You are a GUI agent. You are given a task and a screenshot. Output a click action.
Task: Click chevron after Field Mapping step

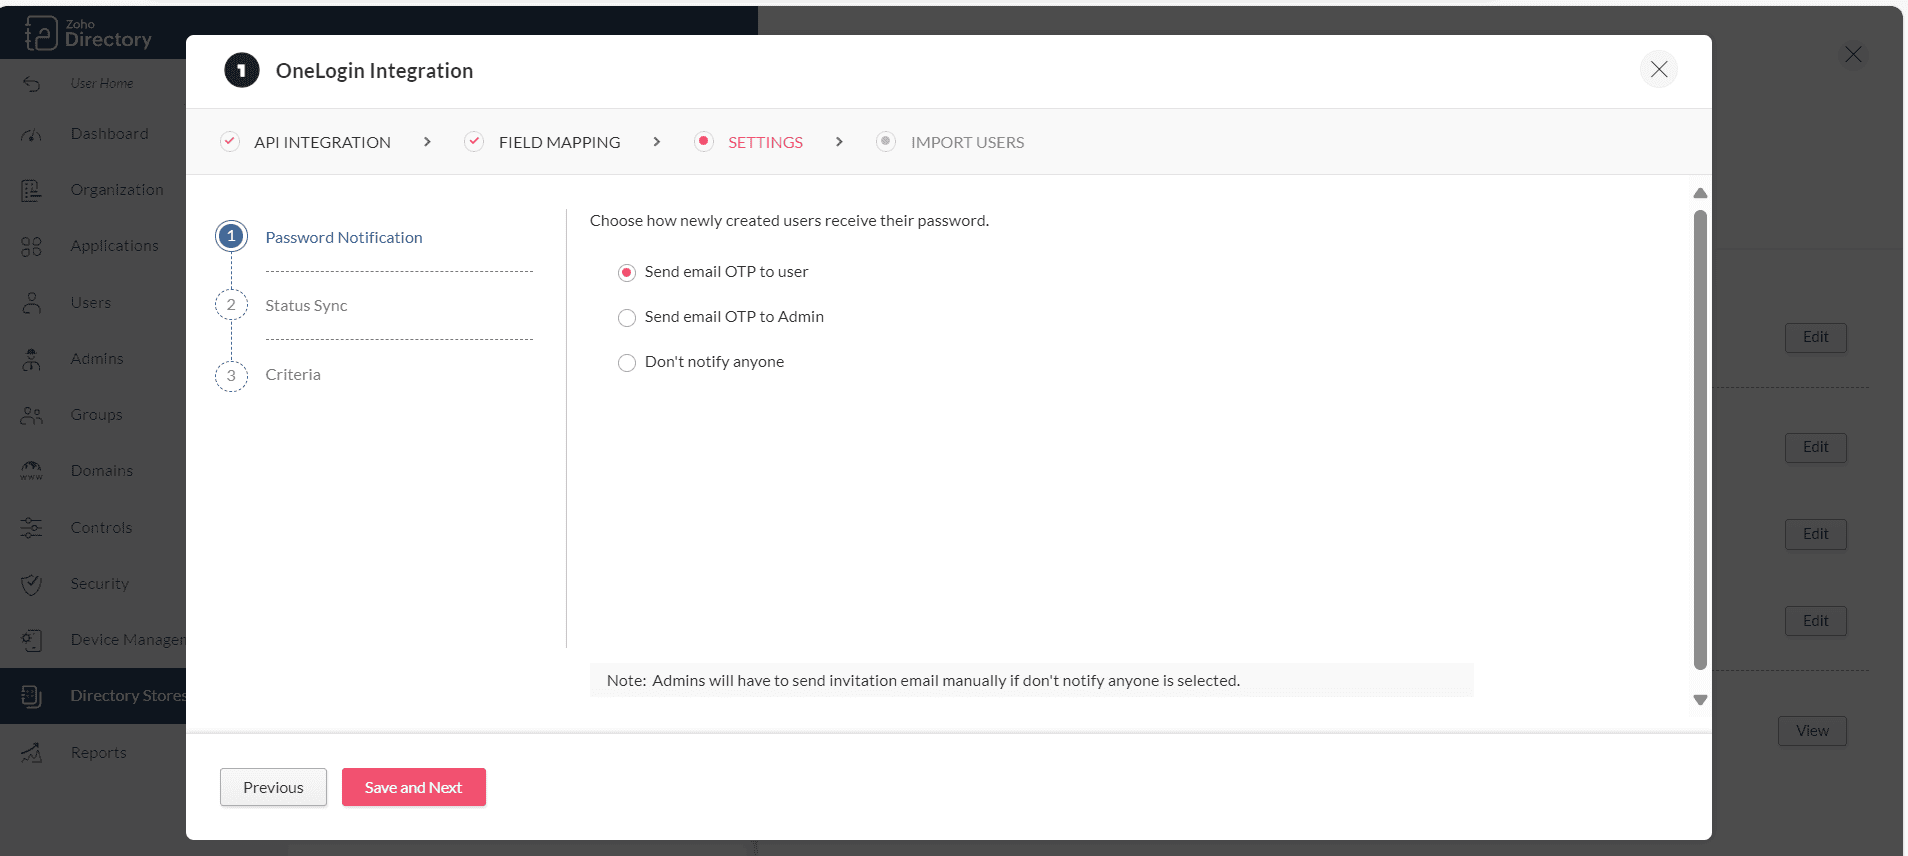pyautogui.click(x=656, y=142)
